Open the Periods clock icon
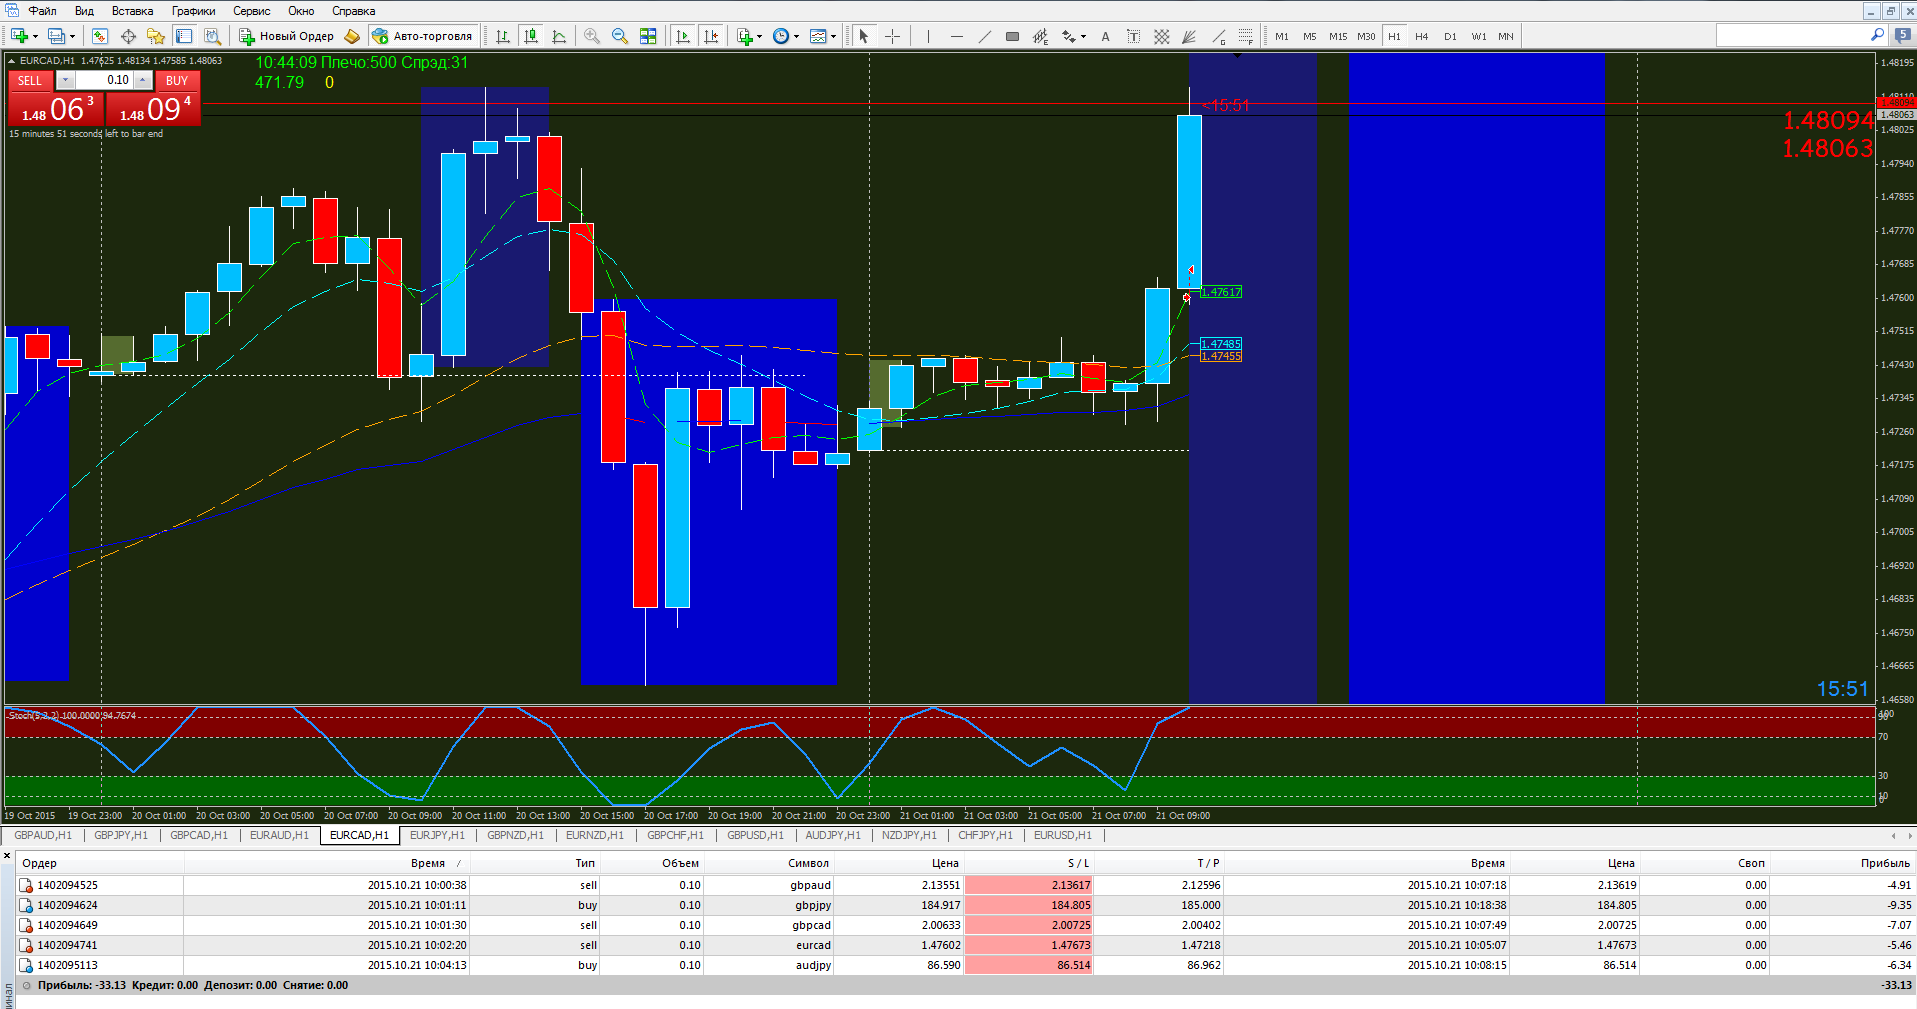 tap(781, 36)
